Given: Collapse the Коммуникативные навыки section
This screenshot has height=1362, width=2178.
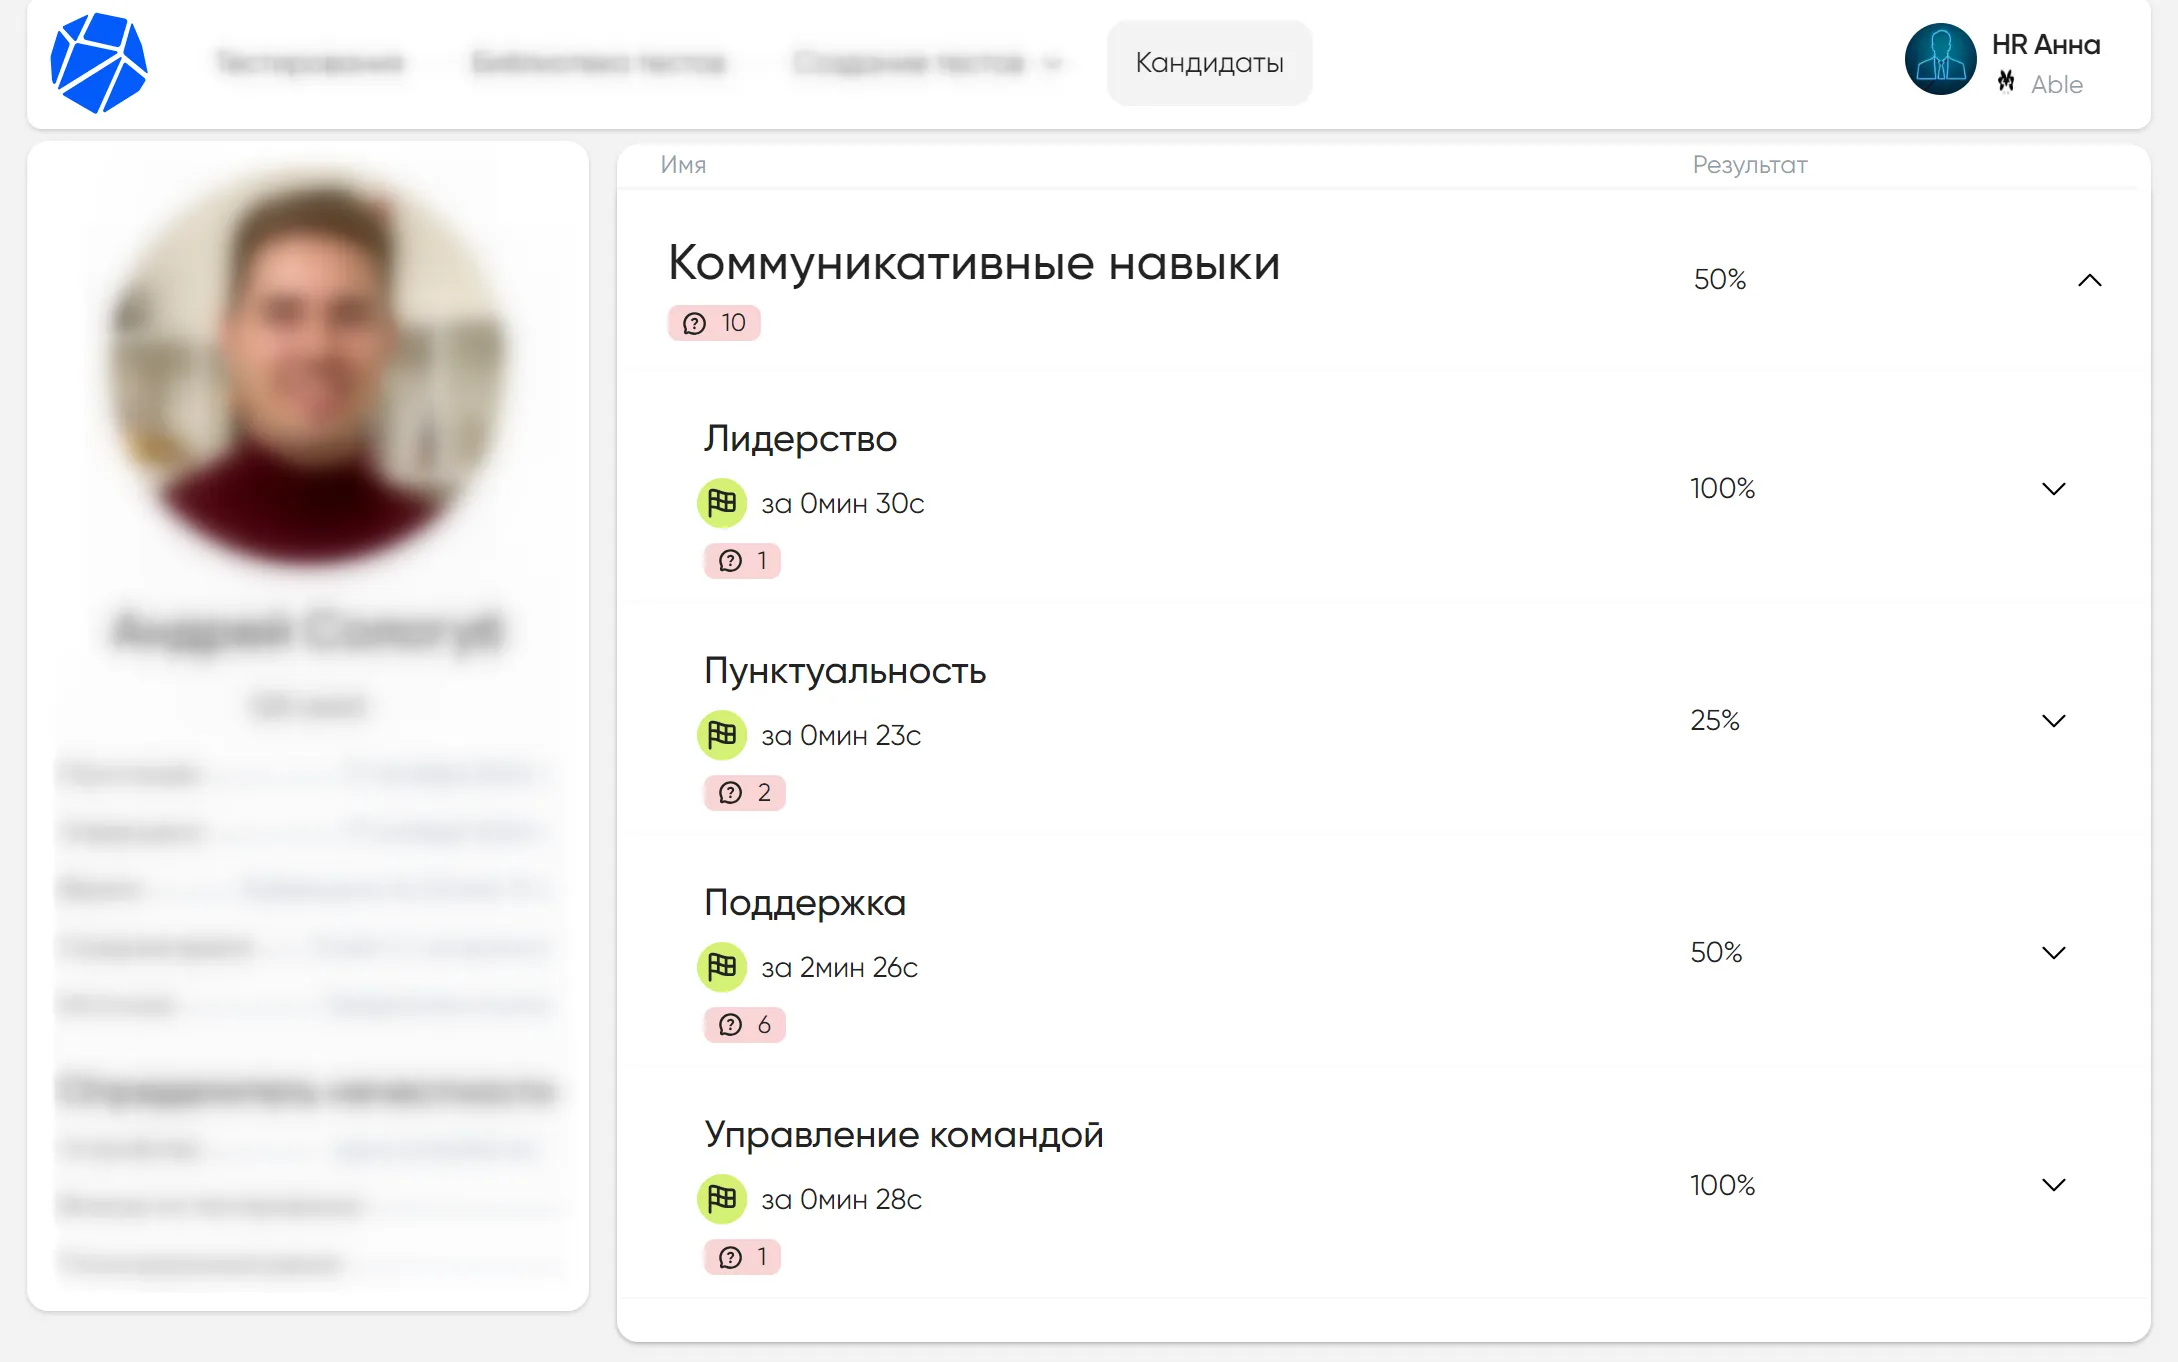Looking at the screenshot, I should (x=2090, y=281).
